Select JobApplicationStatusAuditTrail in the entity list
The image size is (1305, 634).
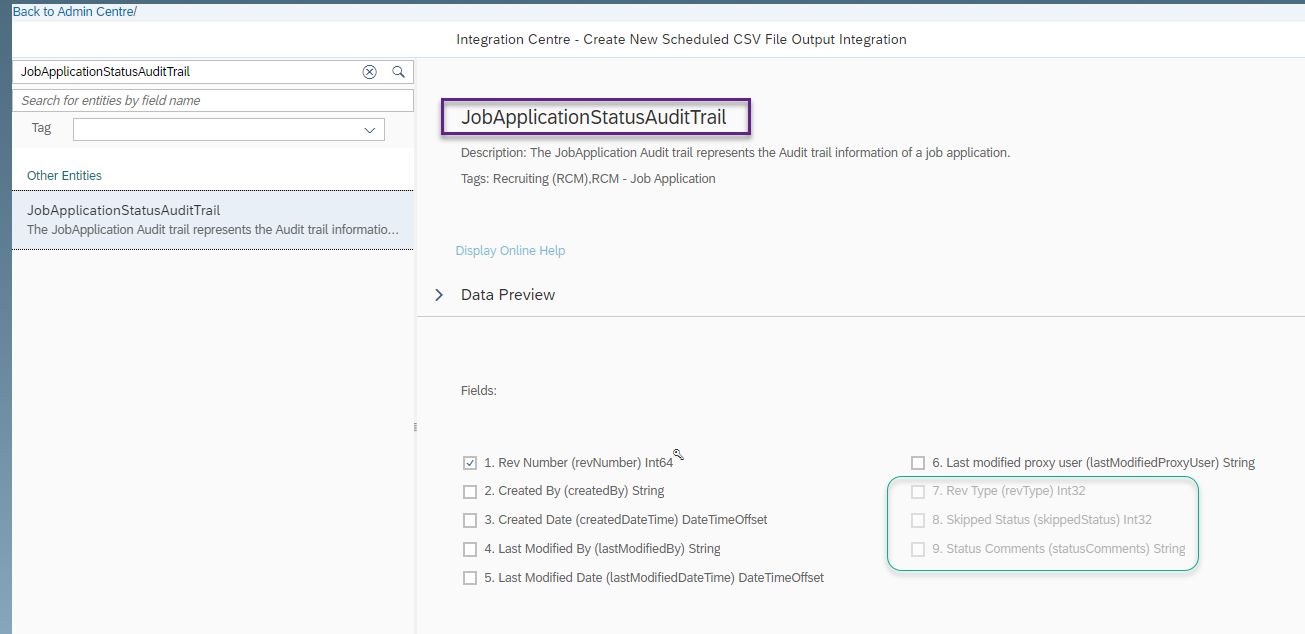pyautogui.click(x=213, y=220)
